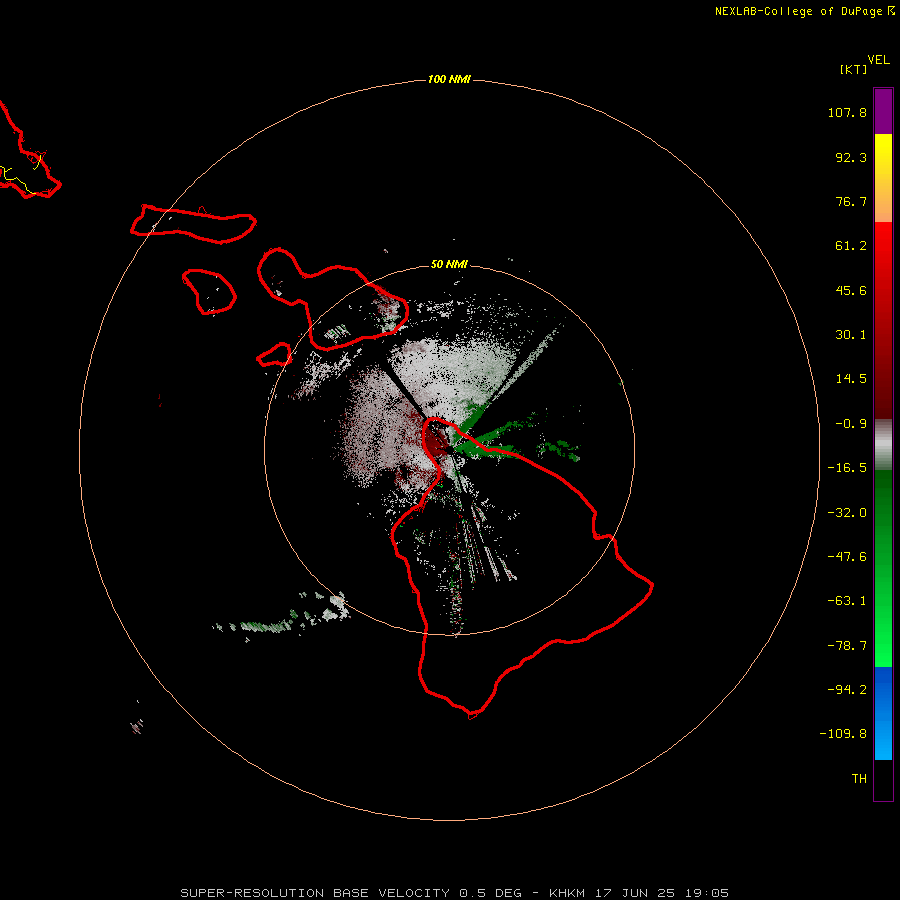
Task: Click the 107.8 legend value
Action: (847, 112)
